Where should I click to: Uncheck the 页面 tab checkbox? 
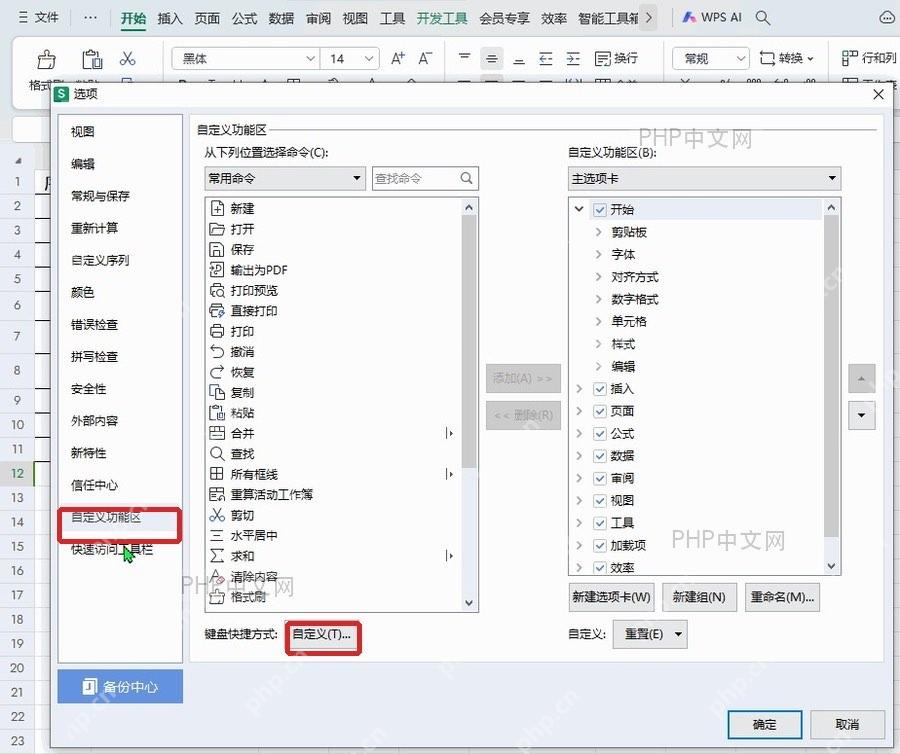[600, 411]
